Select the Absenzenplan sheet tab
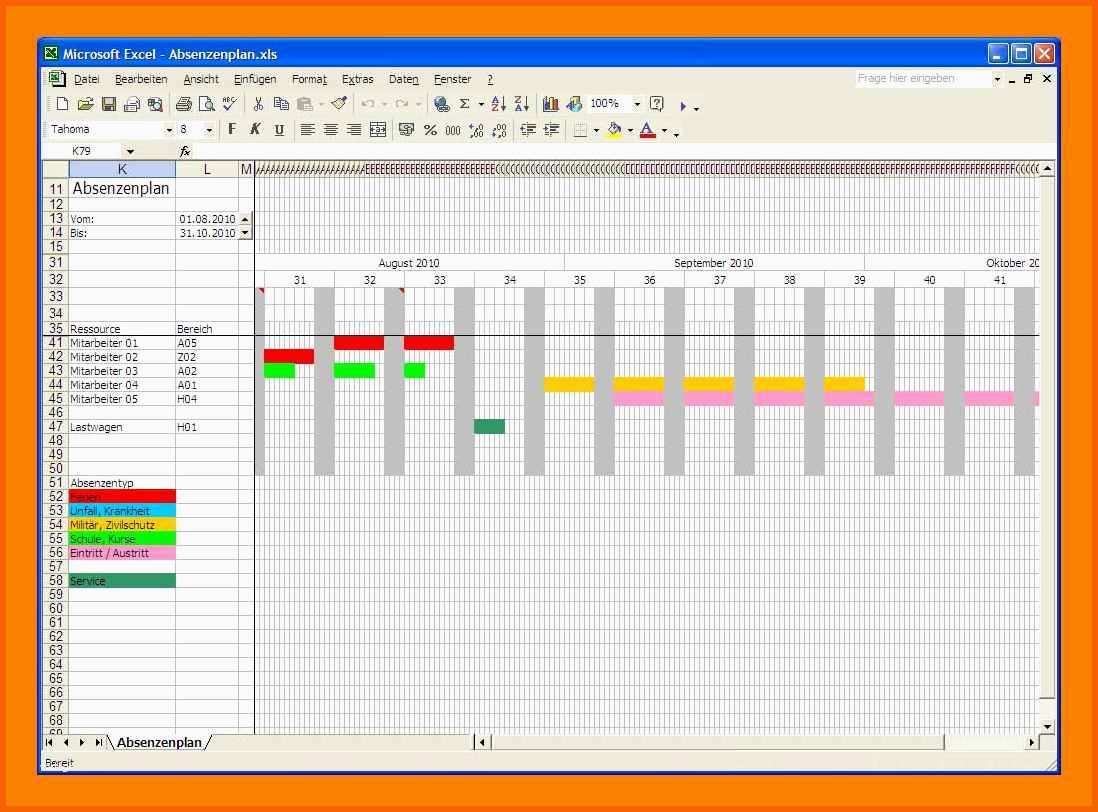This screenshot has height=812, width=1098. [159, 742]
